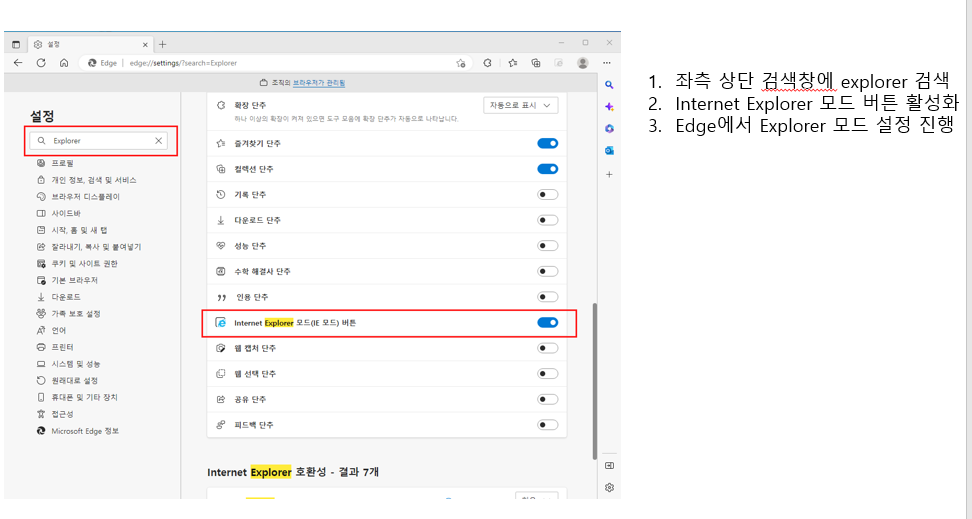Open 프린터 settings section

point(63,347)
